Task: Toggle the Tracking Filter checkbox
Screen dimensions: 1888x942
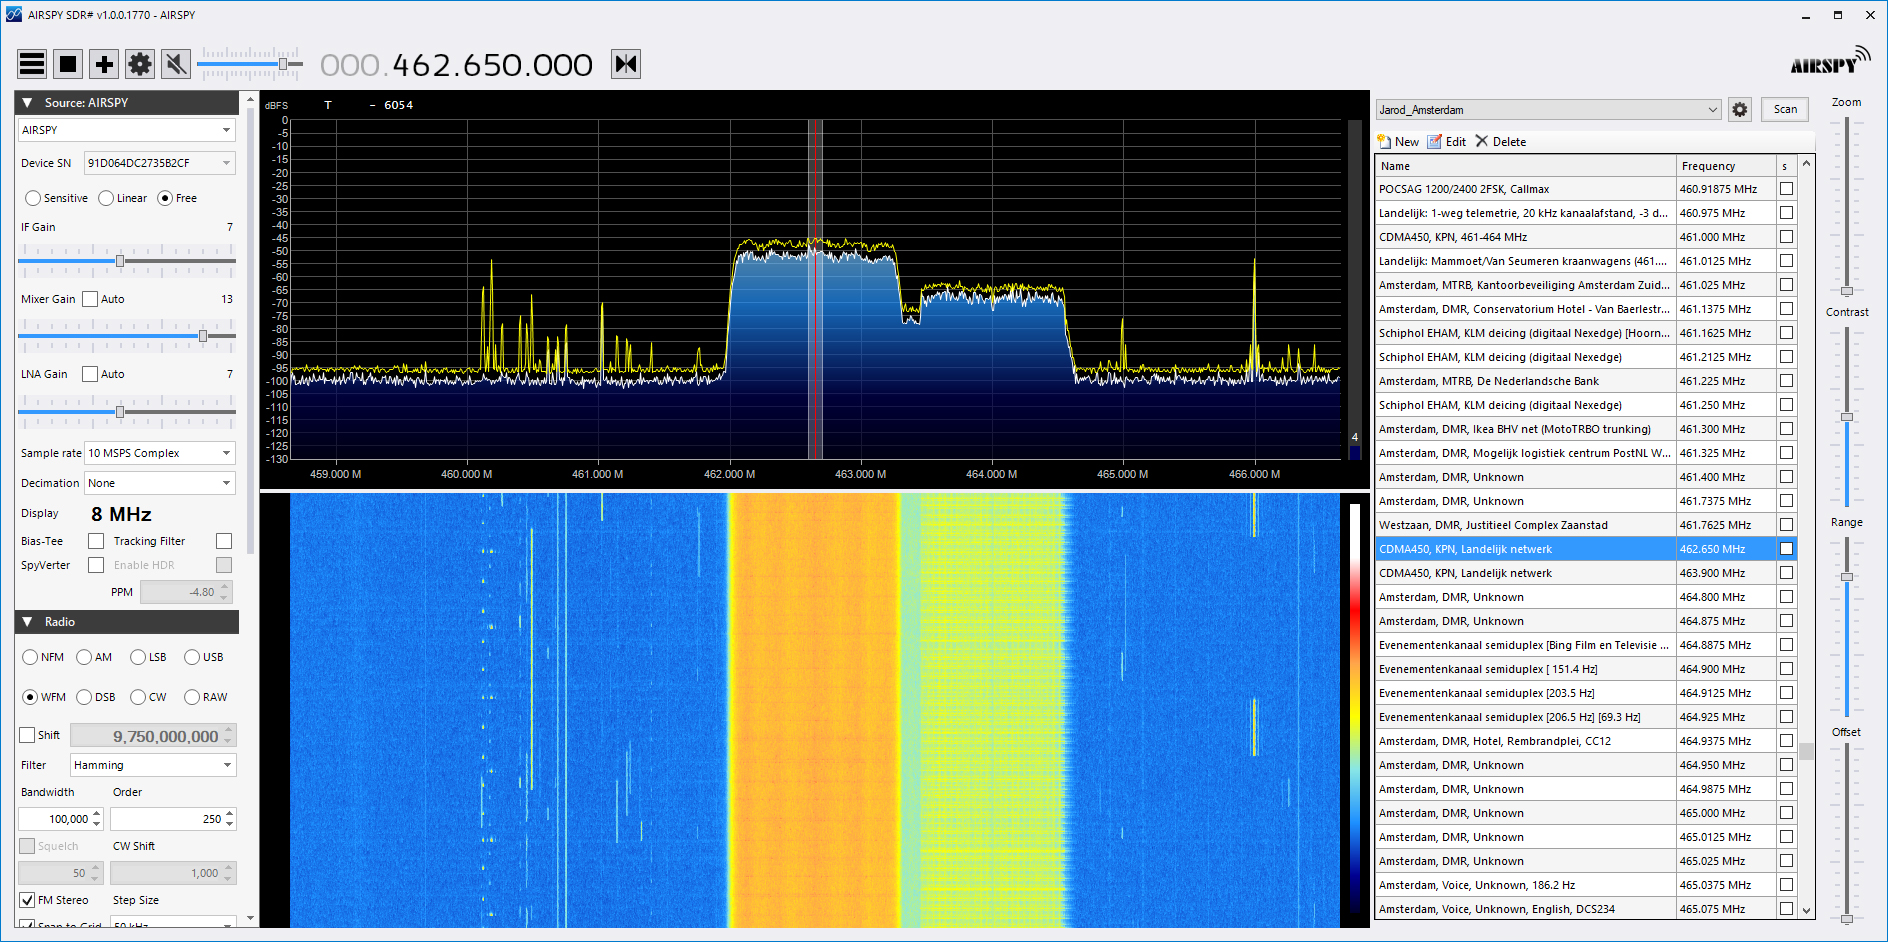Action: pyautogui.click(x=224, y=541)
